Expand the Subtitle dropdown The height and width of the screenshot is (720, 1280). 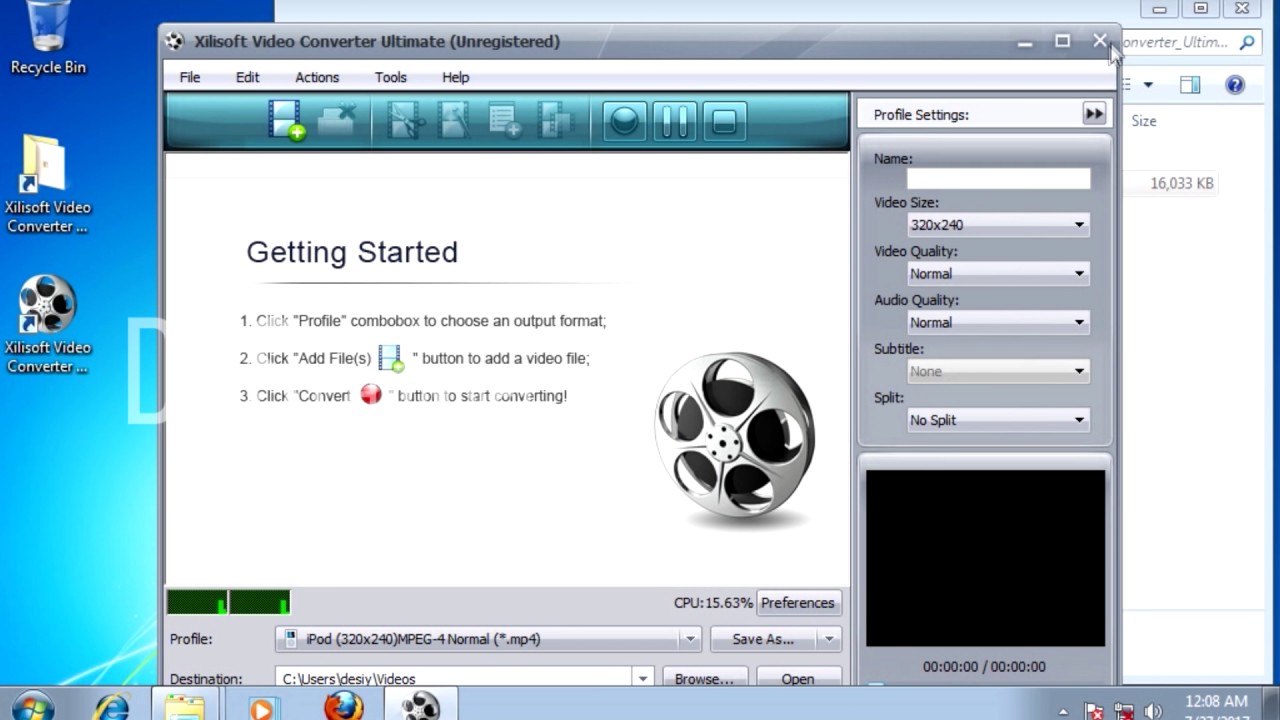(x=1079, y=371)
